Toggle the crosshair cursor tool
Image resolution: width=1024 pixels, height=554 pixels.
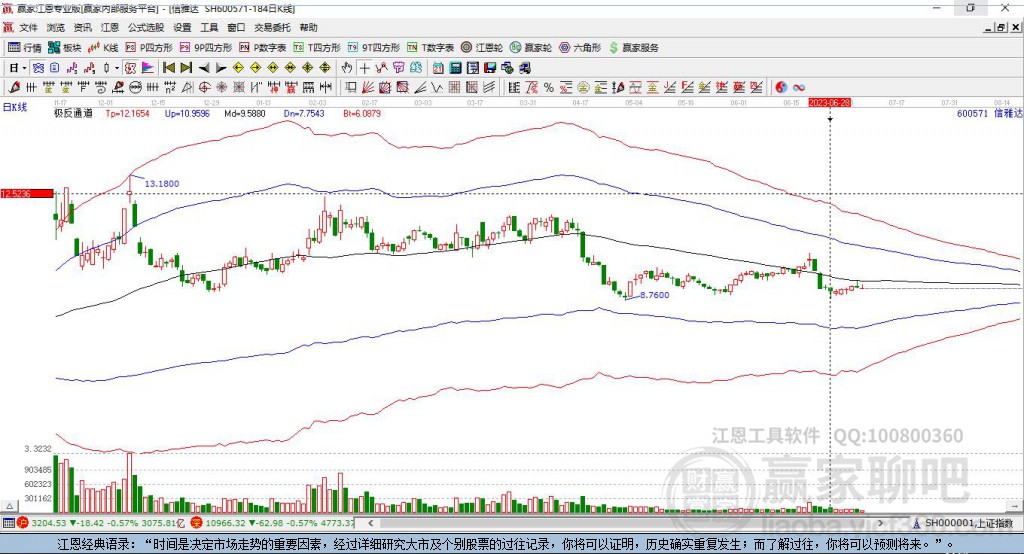click(x=364, y=68)
